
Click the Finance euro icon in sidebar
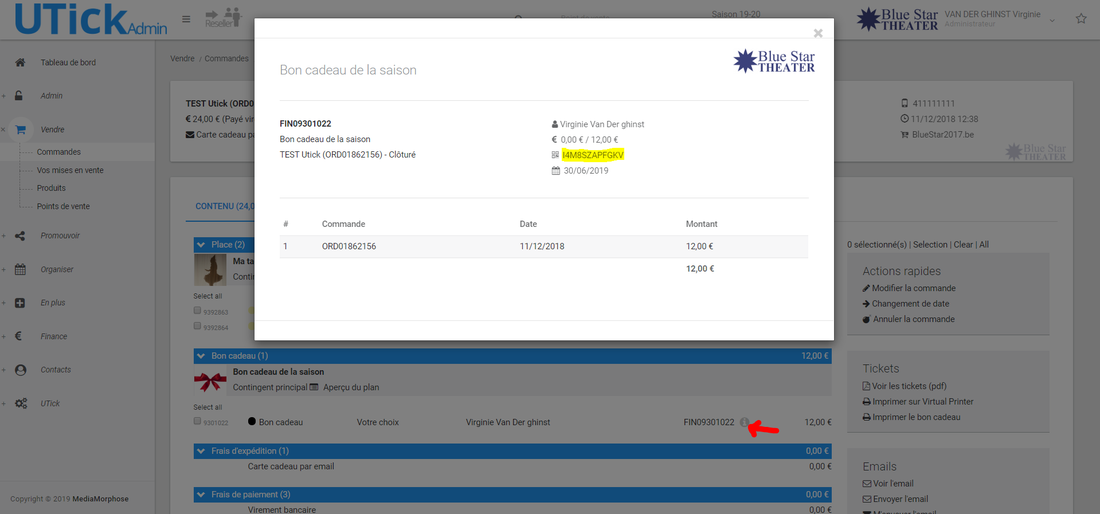click(x=20, y=337)
